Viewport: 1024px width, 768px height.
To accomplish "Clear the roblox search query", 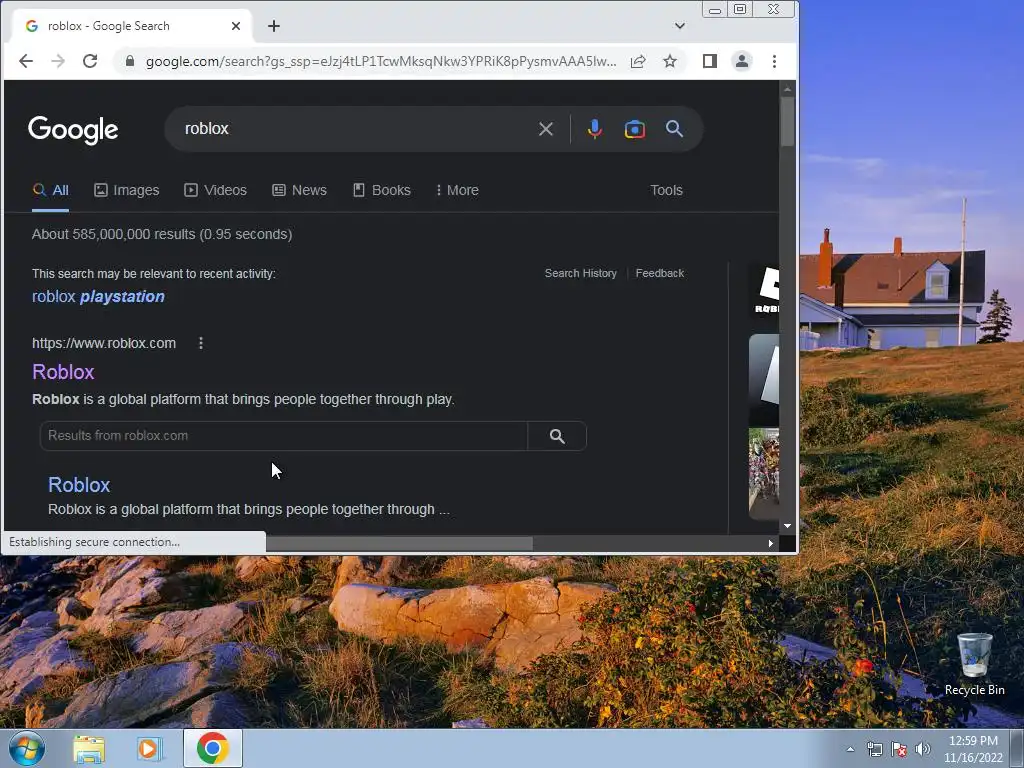I will coord(546,129).
